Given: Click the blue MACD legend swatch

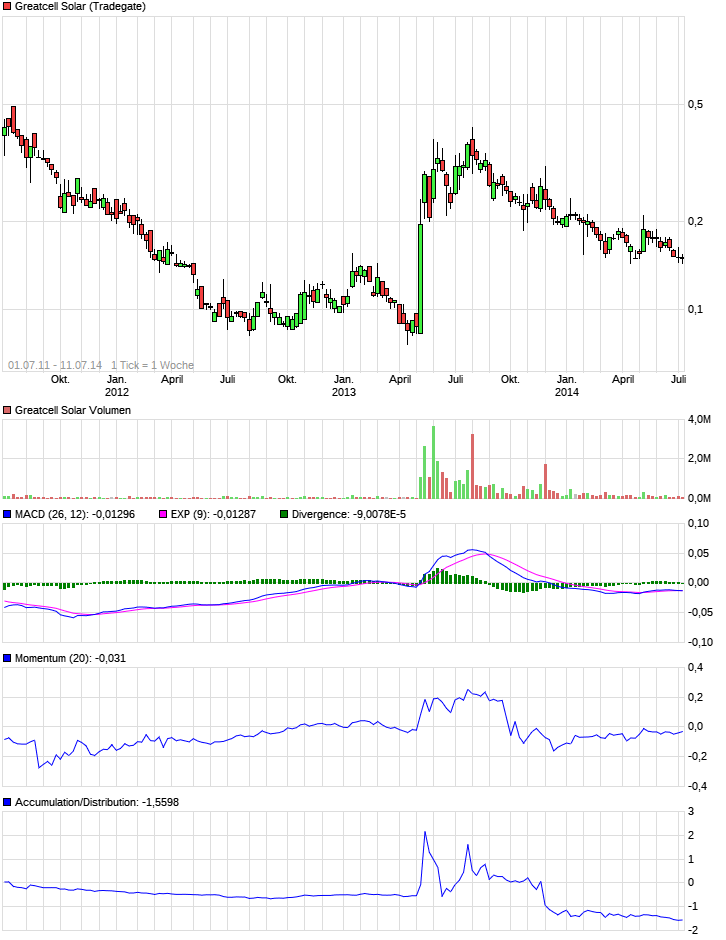Looking at the screenshot, I should (7, 514).
